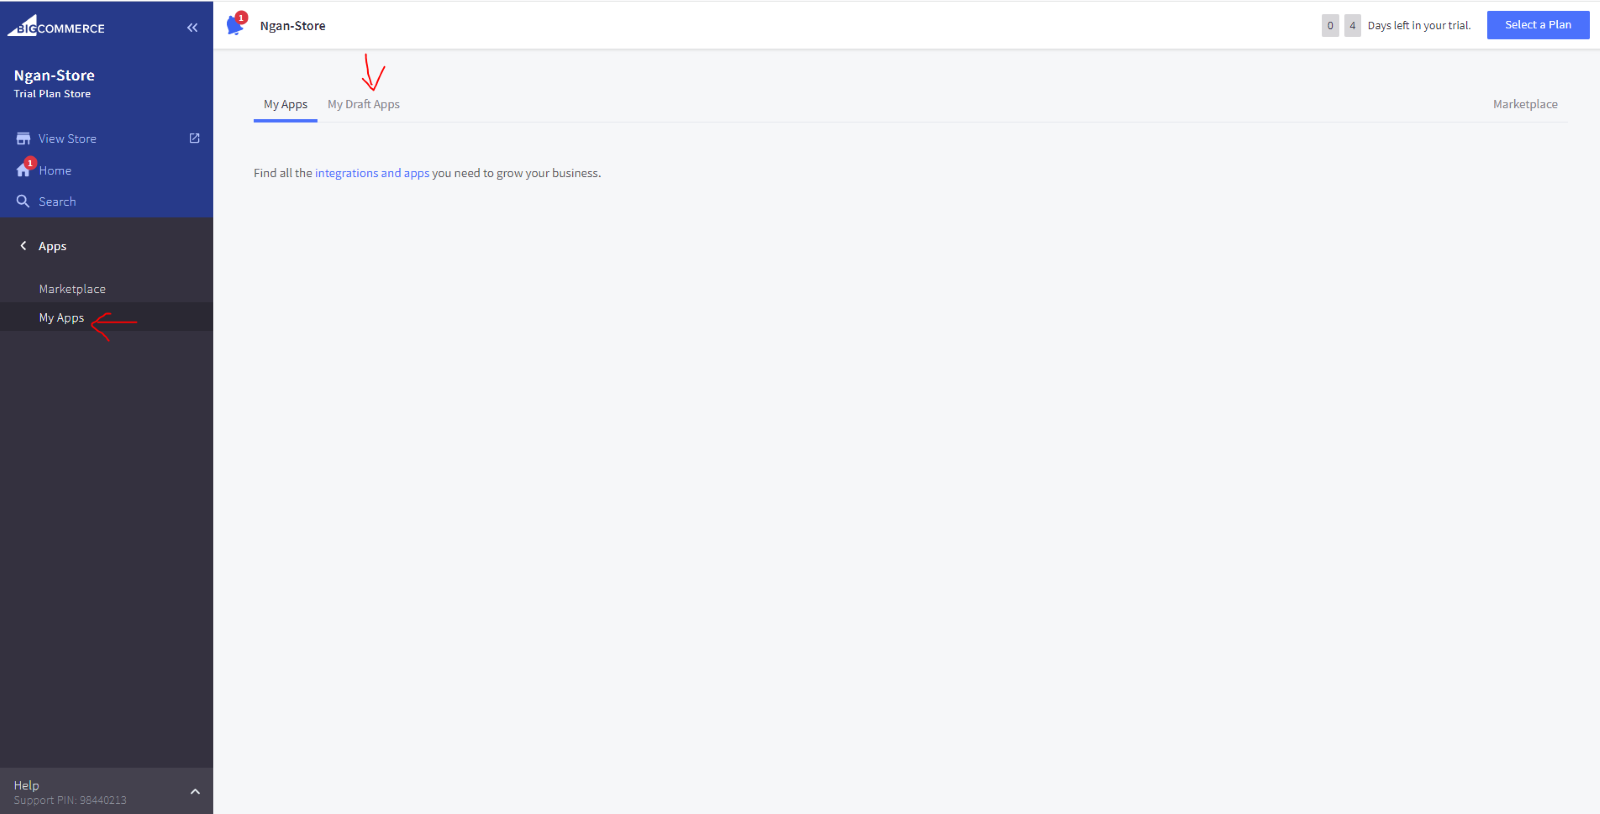The height and width of the screenshot is (814, 1600).
Task: Click the Ngan-Store title in top bar
Action: pyautogui.click(x=293, y=26)
